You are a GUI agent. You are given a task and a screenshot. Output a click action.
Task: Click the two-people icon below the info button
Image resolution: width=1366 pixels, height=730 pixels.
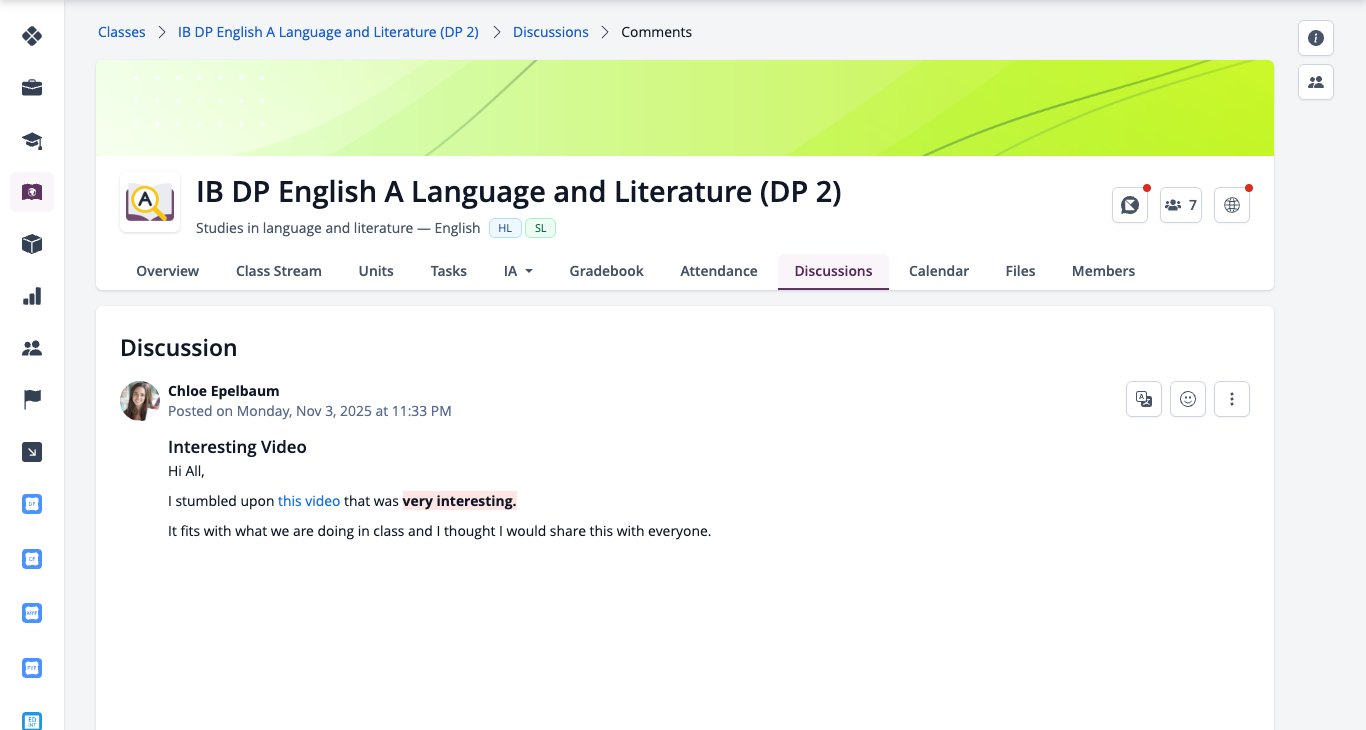pos(1316,82)
